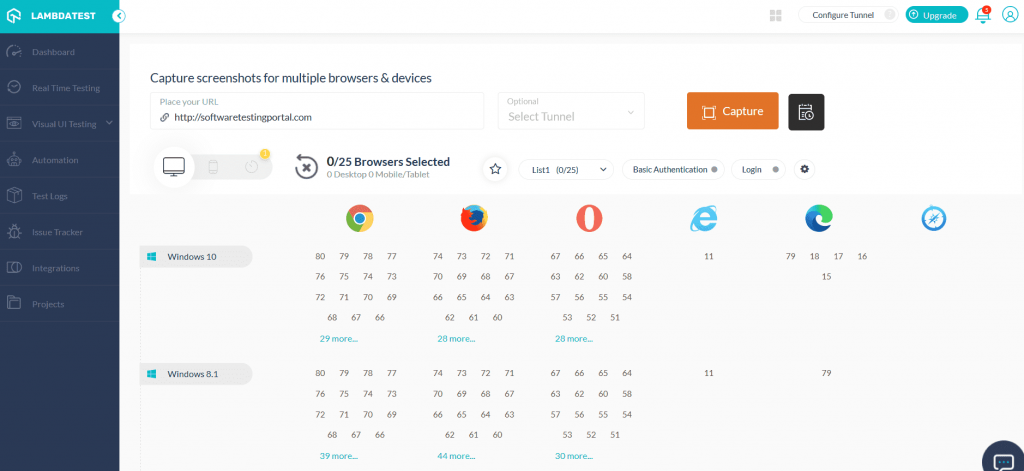Open the schedule screenshot calendar icon
The image size is (1024, 471).
[x=806, y=112]
